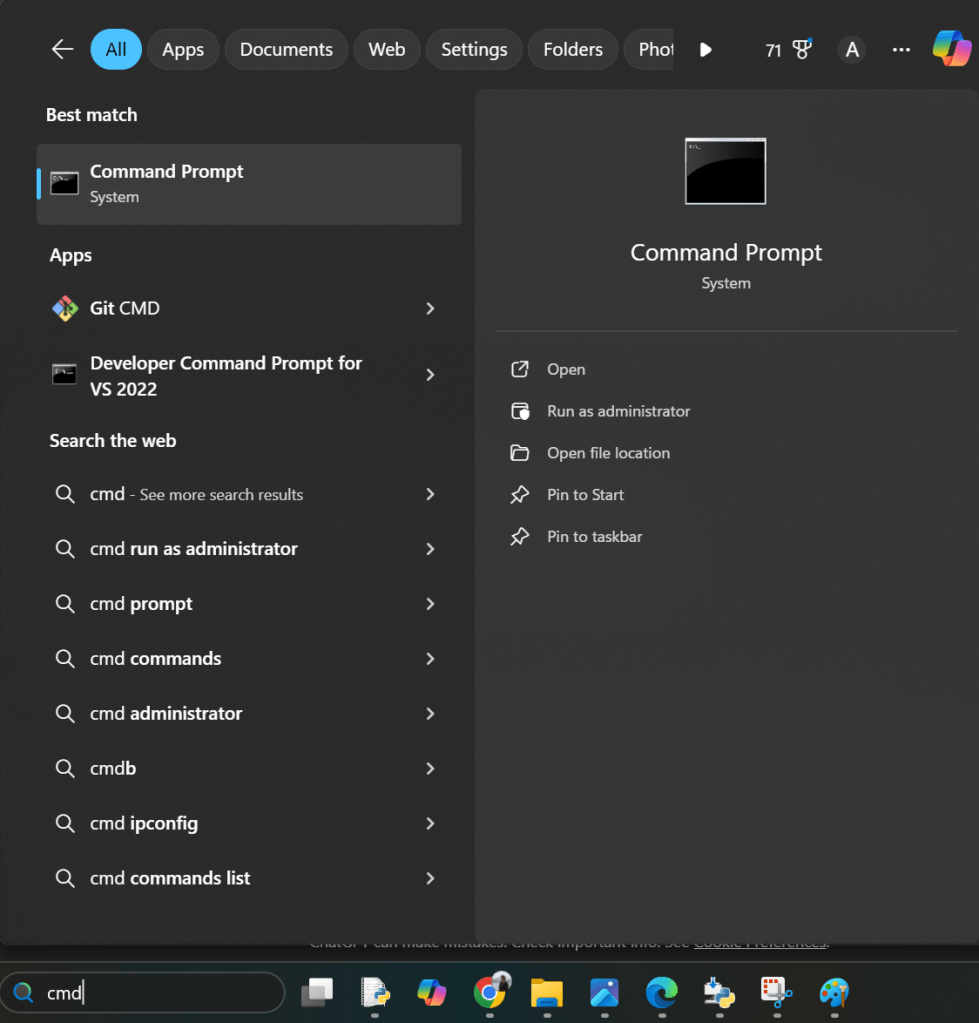Select Command Prompt best match result

(x=249, y=184)
